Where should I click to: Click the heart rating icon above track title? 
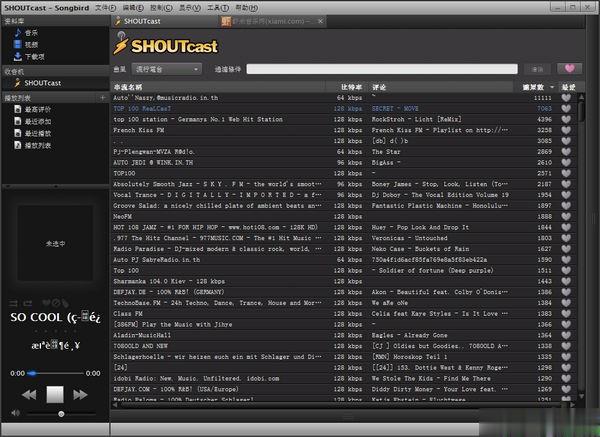coord(46,303)
